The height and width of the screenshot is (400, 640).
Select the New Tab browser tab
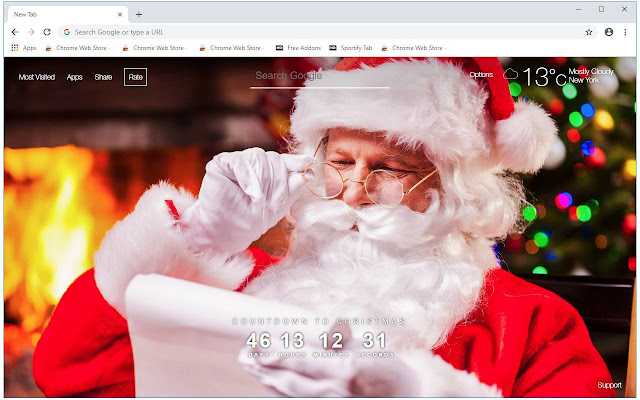(x=68, y=14)
